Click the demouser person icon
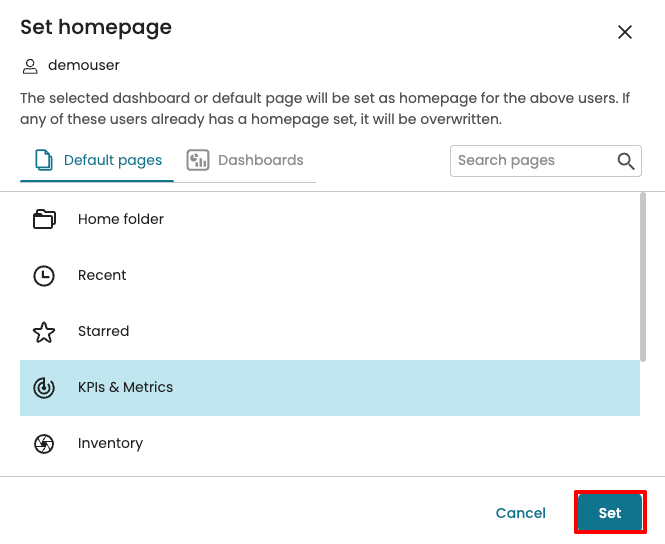Viewport: 665px width, 544px height. click(x=30, y=67)
